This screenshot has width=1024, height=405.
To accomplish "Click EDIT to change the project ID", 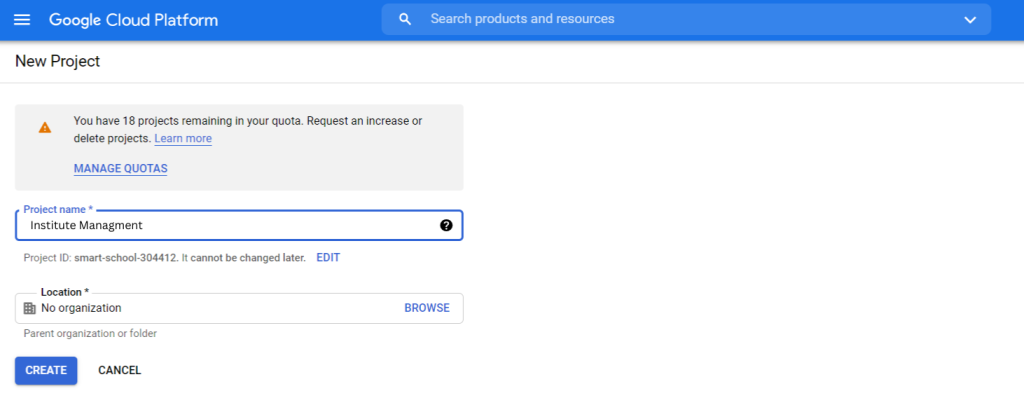I will tap(328, 258).
